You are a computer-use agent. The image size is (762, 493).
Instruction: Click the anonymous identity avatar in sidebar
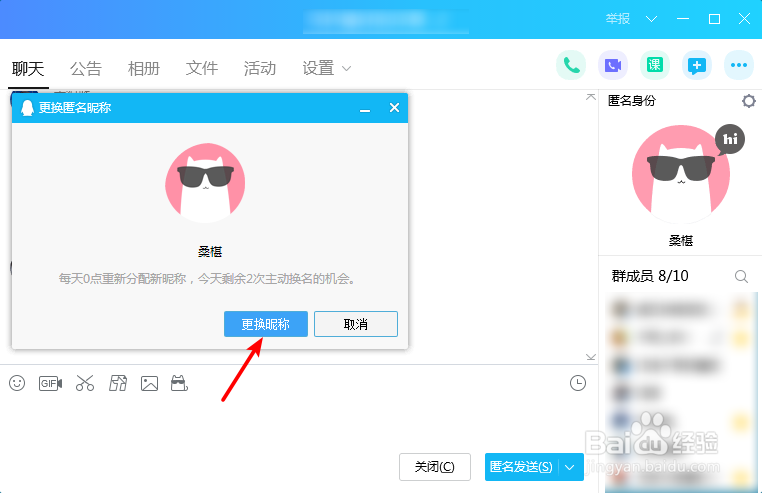coord(681,174)
